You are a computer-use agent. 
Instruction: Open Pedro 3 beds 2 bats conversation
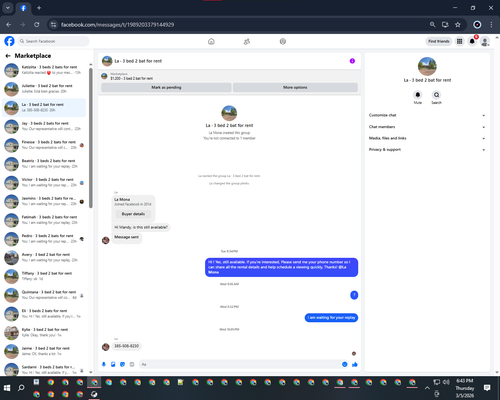coord(44,239)
